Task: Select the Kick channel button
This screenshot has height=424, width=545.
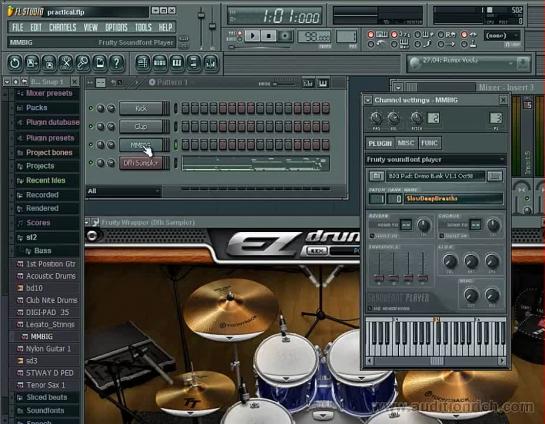Action: point(141,108)
